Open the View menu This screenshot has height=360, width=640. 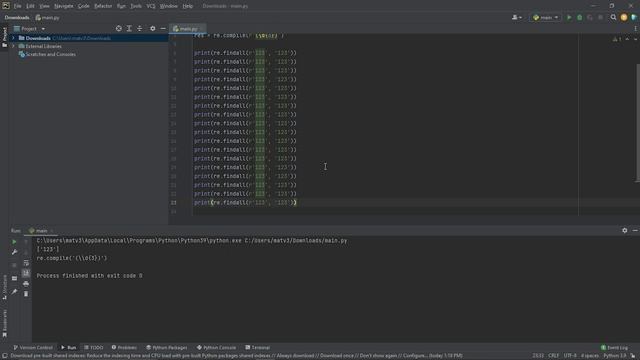click(x=44, y=6)
